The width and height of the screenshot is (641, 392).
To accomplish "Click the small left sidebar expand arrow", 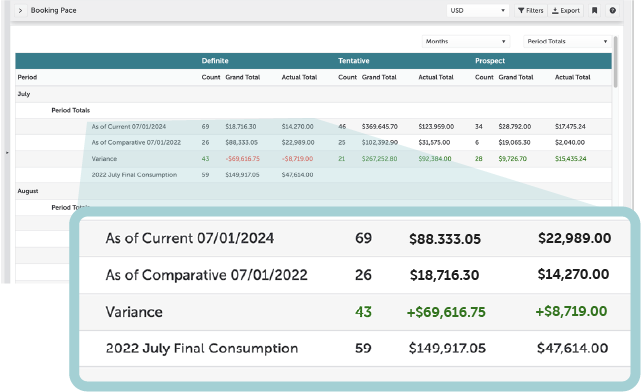I will tap(7, 152).
